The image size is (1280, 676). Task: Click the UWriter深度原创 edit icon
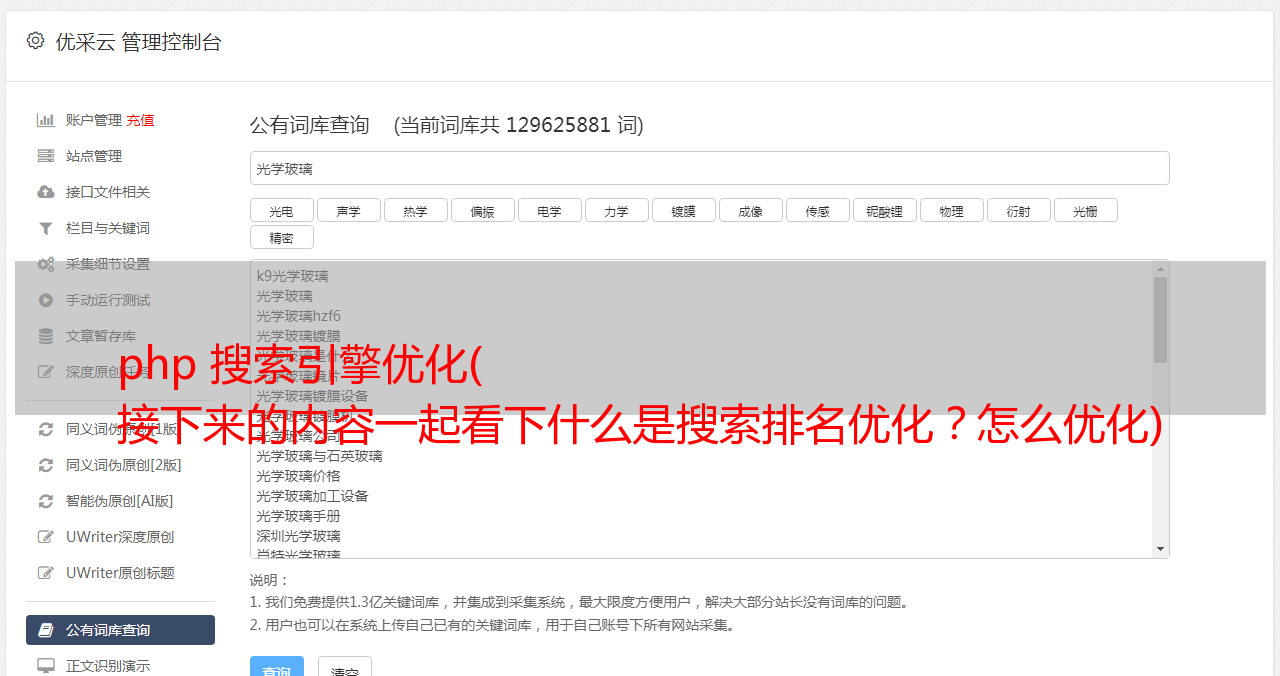(x=46, y=537)
